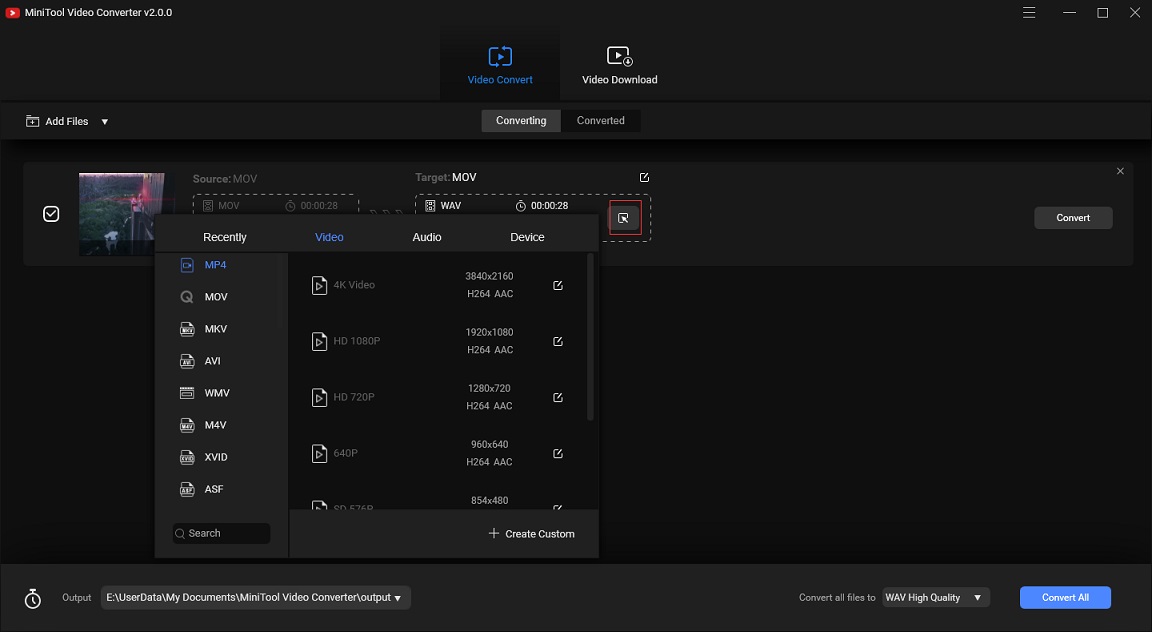Choose the 640P preset
This screenshot has width=1152, height=632.
pos(438,453)
